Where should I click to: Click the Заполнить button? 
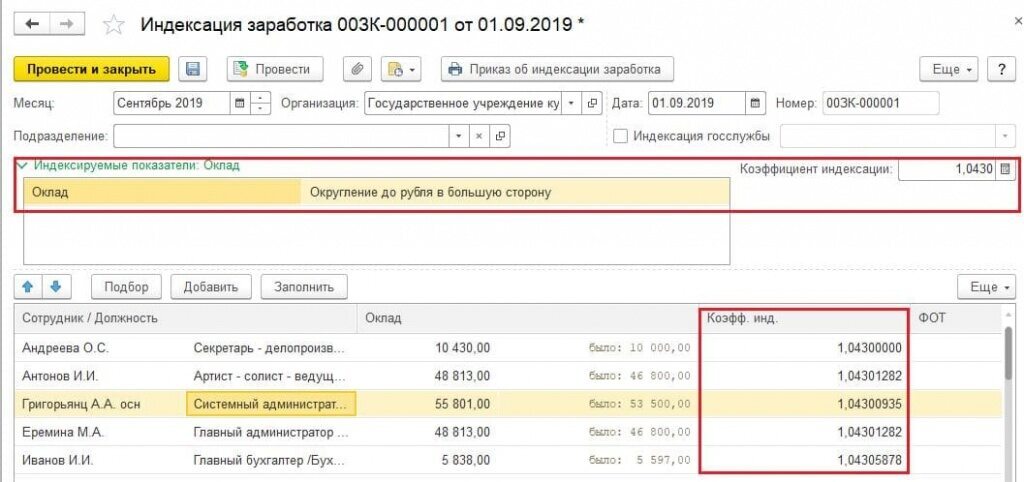(304, 287)
